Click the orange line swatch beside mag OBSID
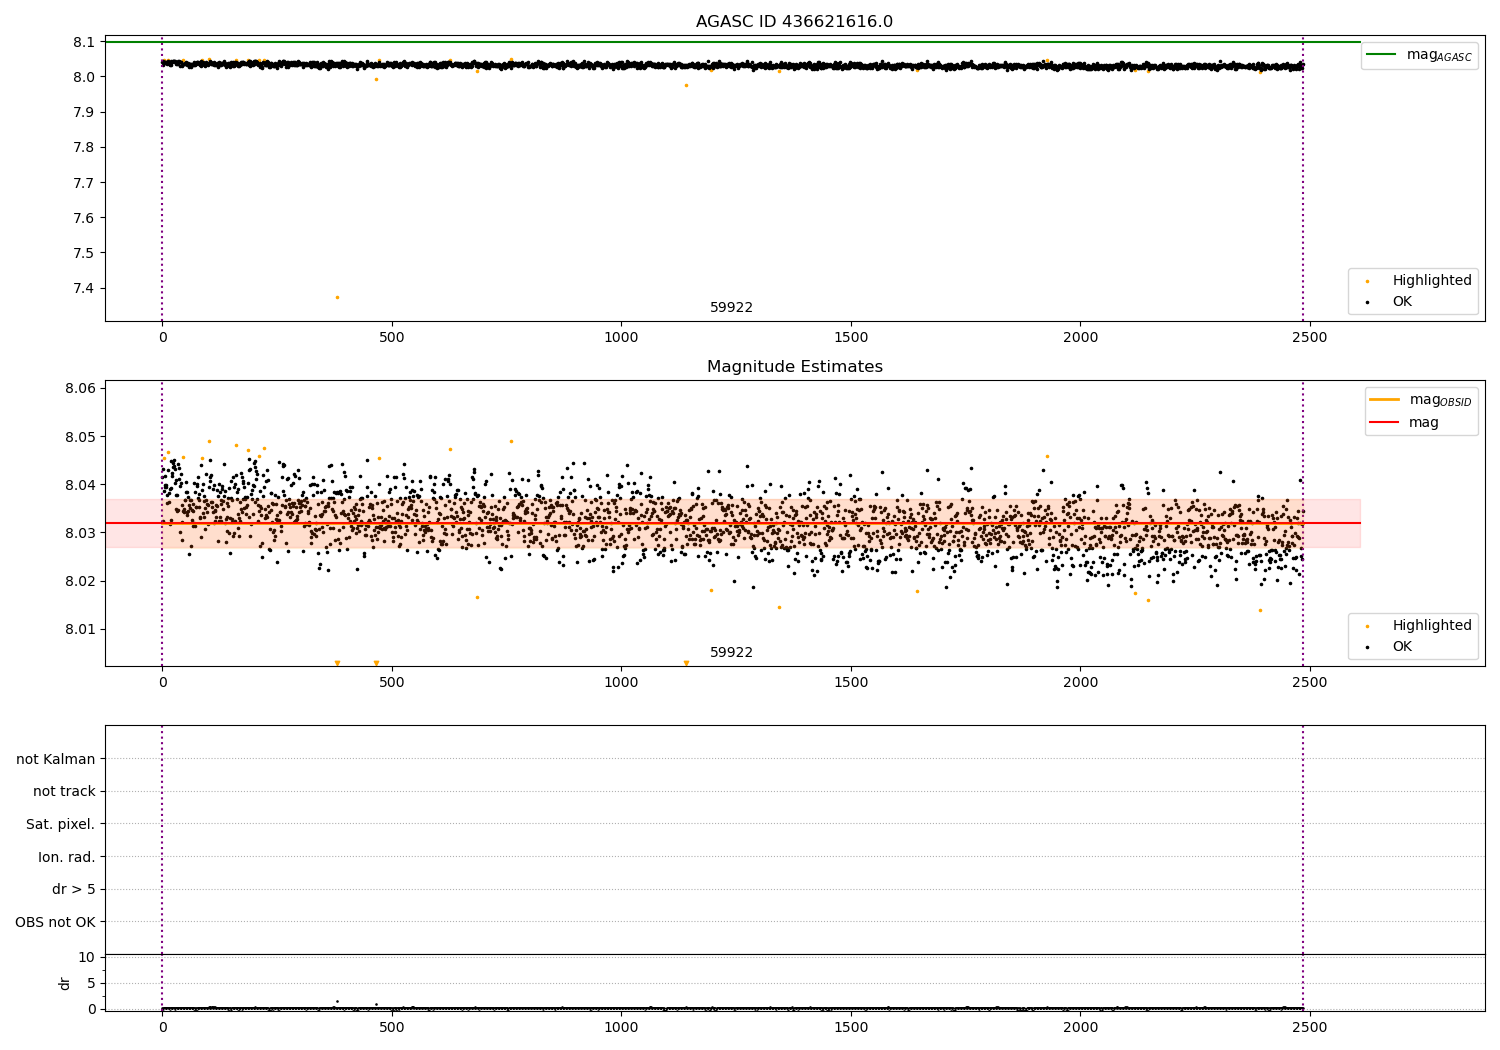This screenshot has height=1050, width=1500. (1384, 400)
